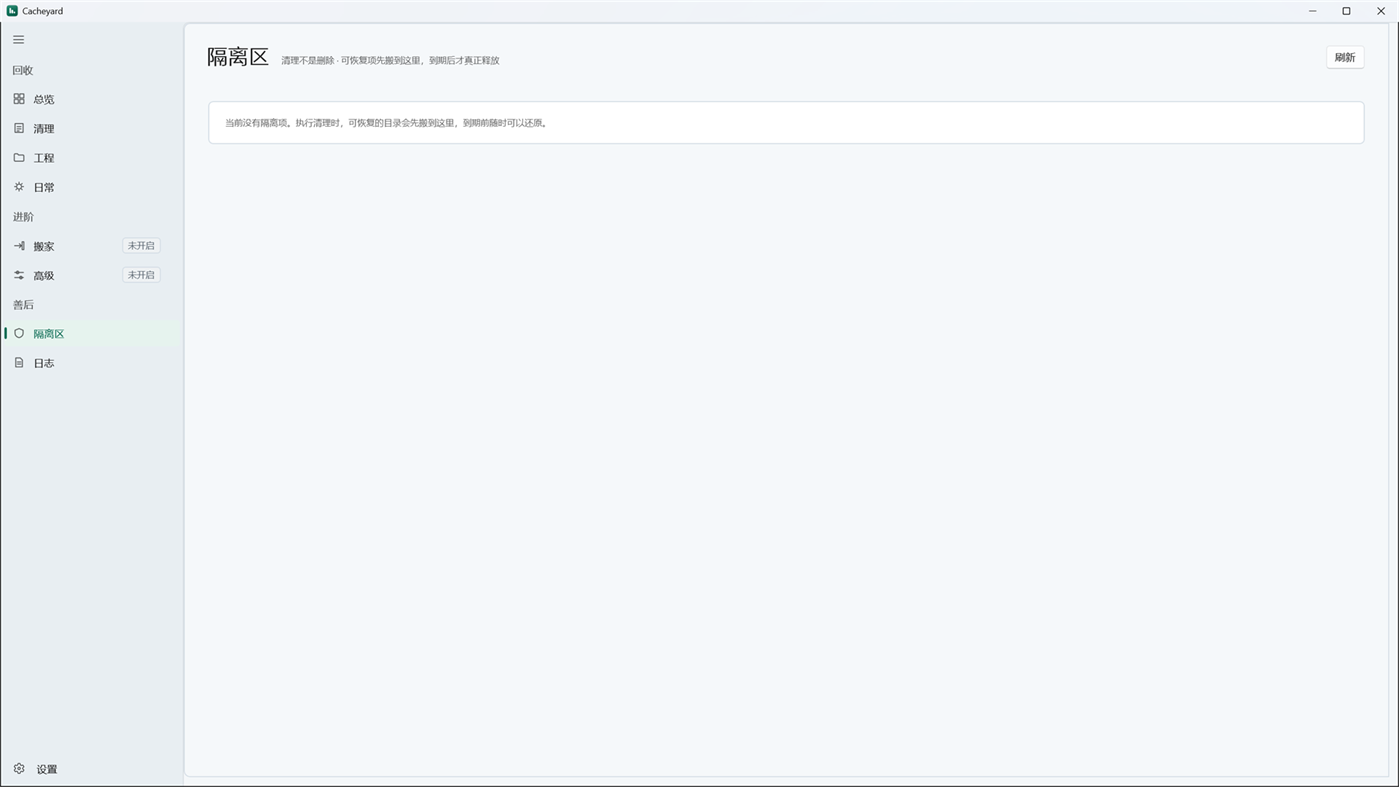
Task: Close the Cacheyard window
Action: [1381, 11]
